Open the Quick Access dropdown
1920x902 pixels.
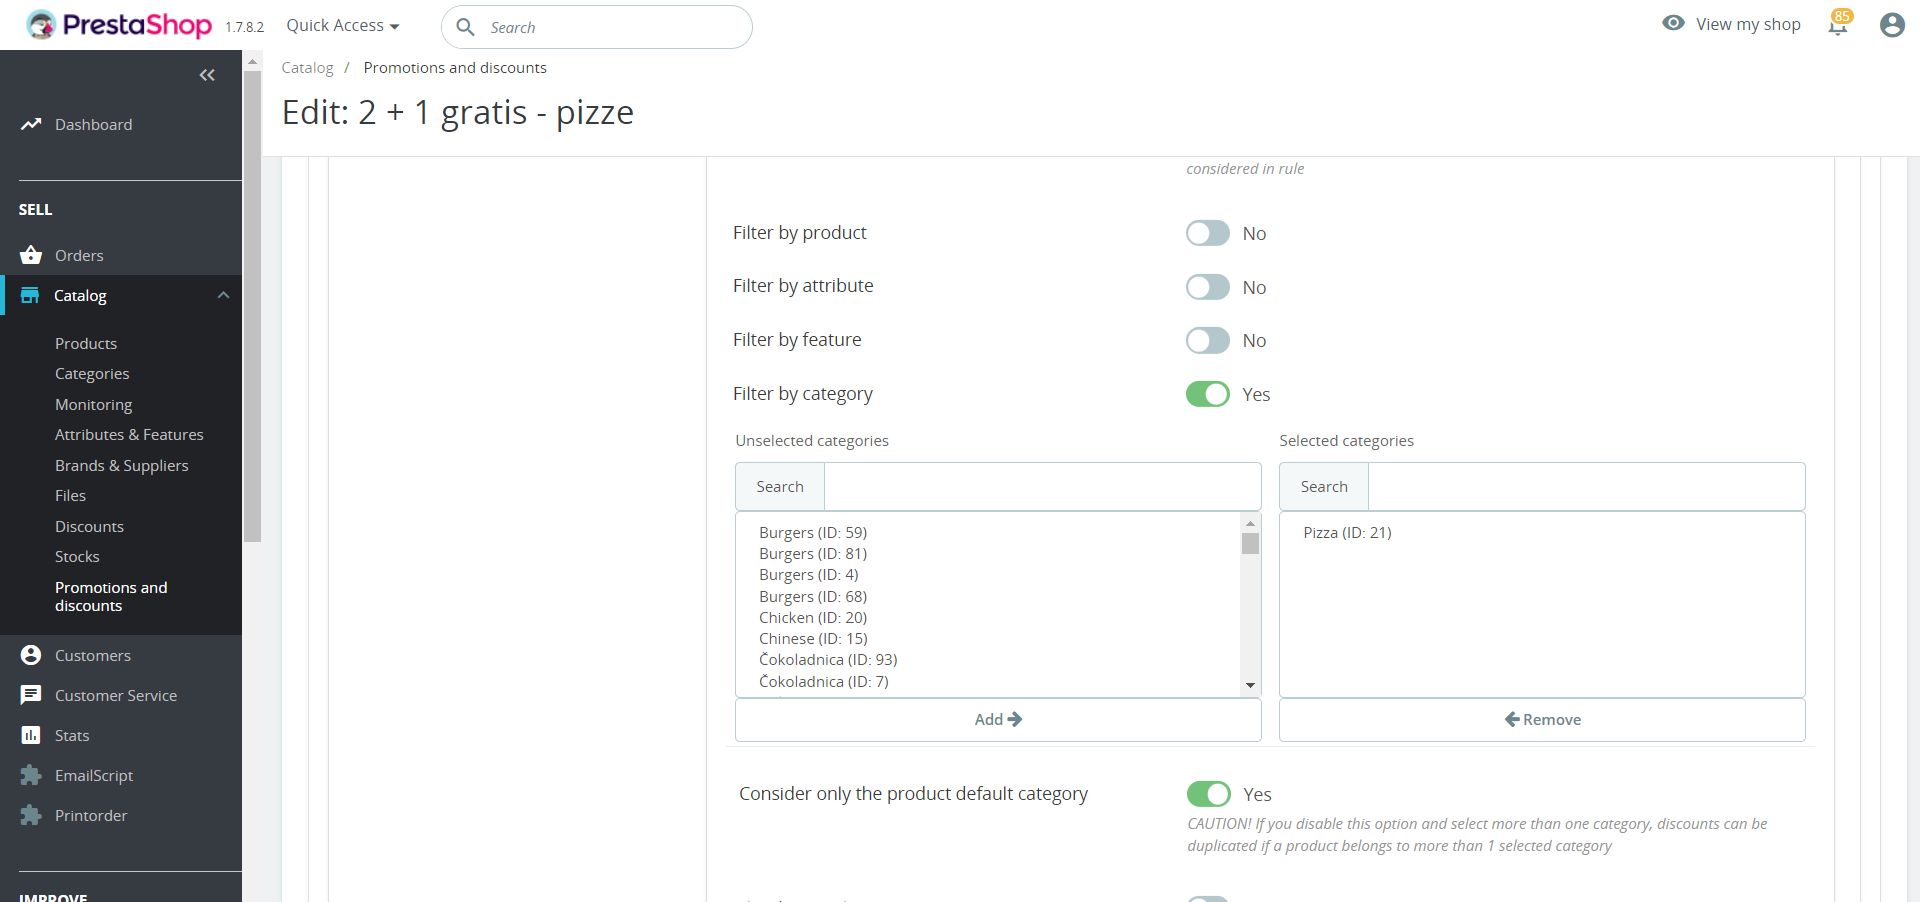(x=342, y=26)
